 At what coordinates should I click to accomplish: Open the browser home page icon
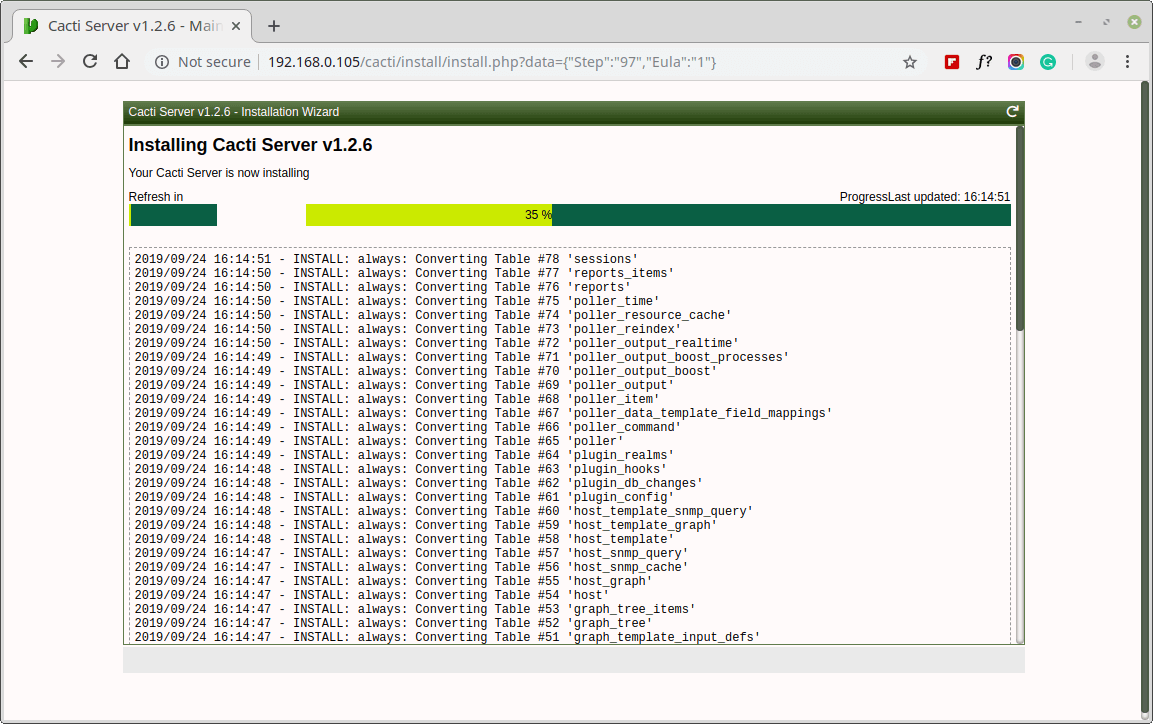[x=122, y=62]
